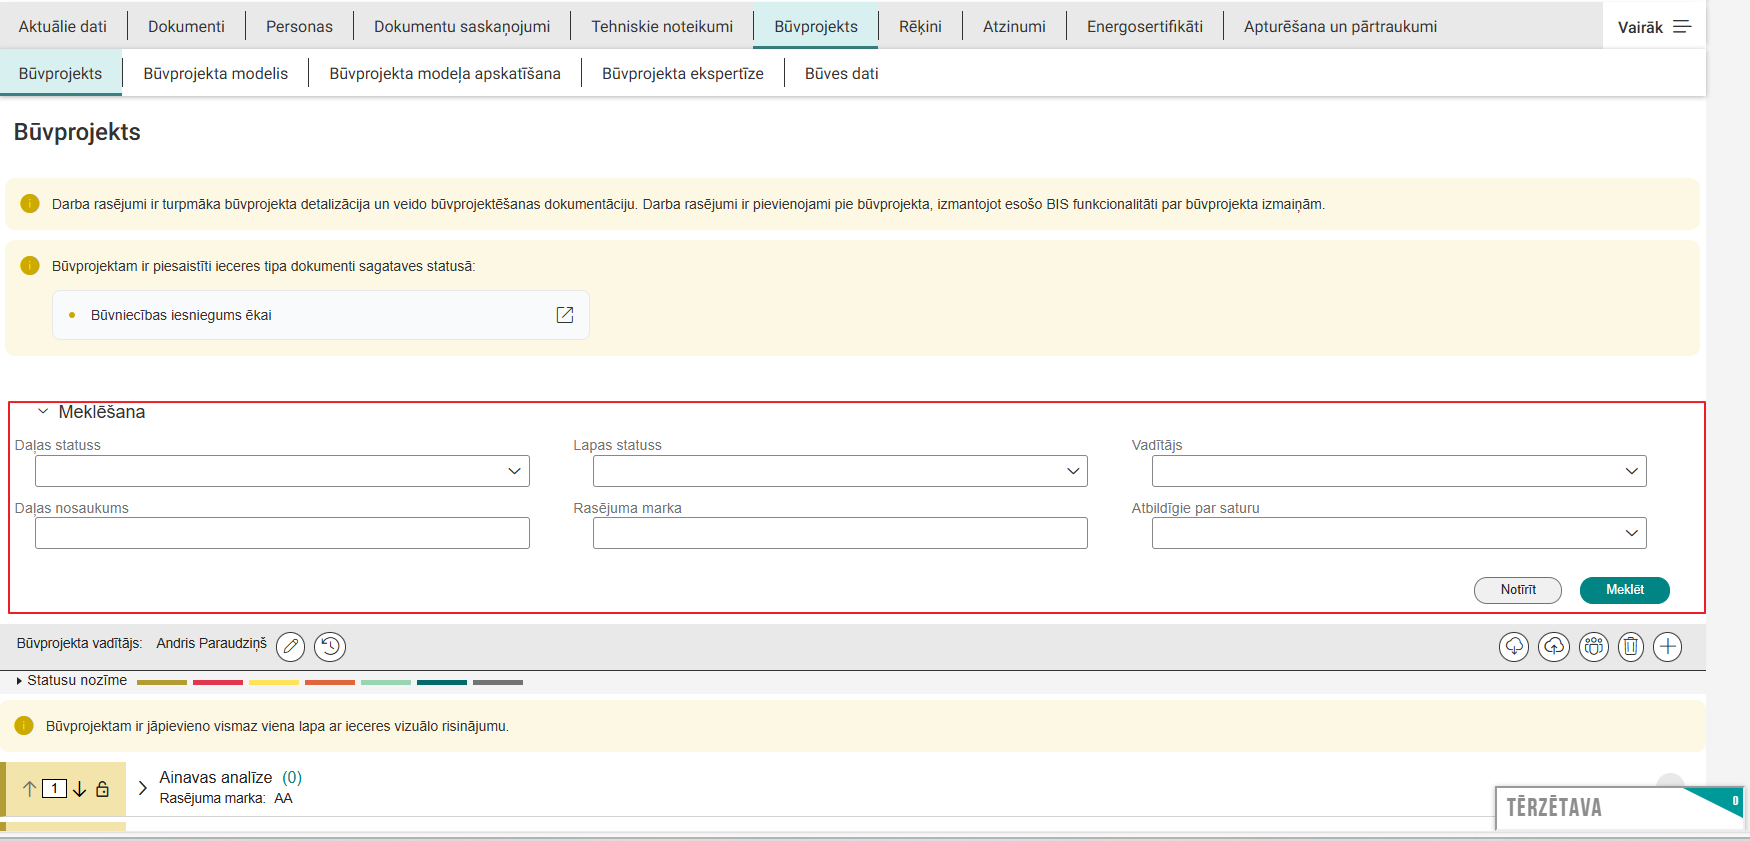Open the Daļas statuss dropdown
The width and height of the screenshot is (1750, 841).
(x=282, y=471)
